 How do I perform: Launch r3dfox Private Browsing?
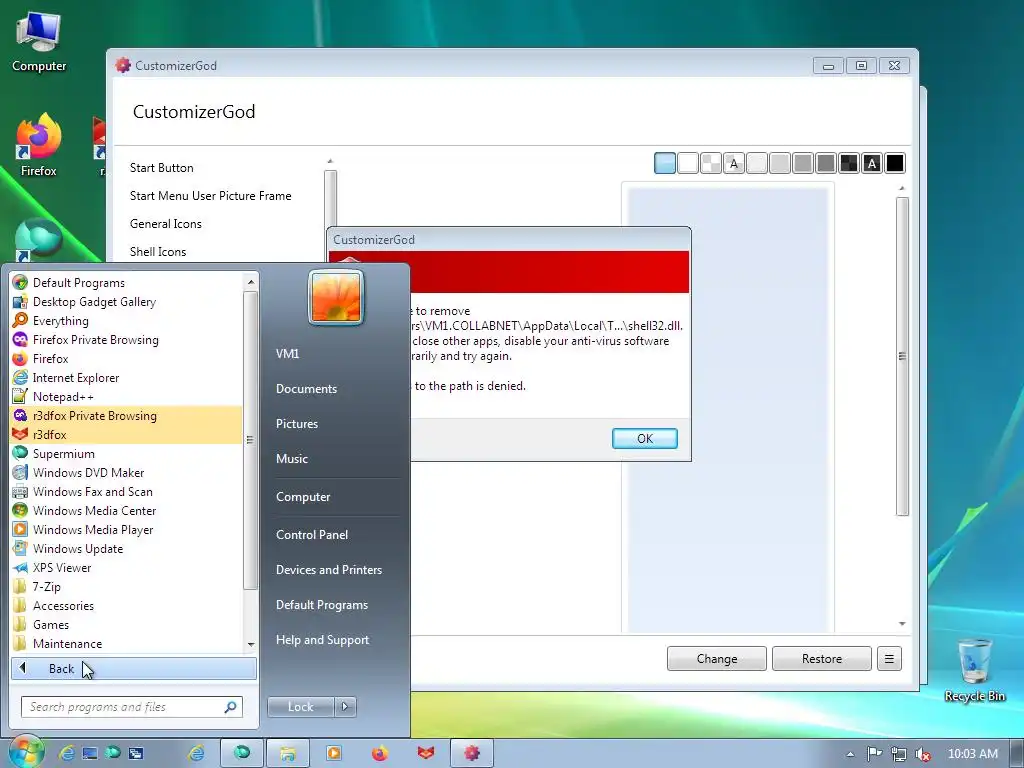point(126,415)
